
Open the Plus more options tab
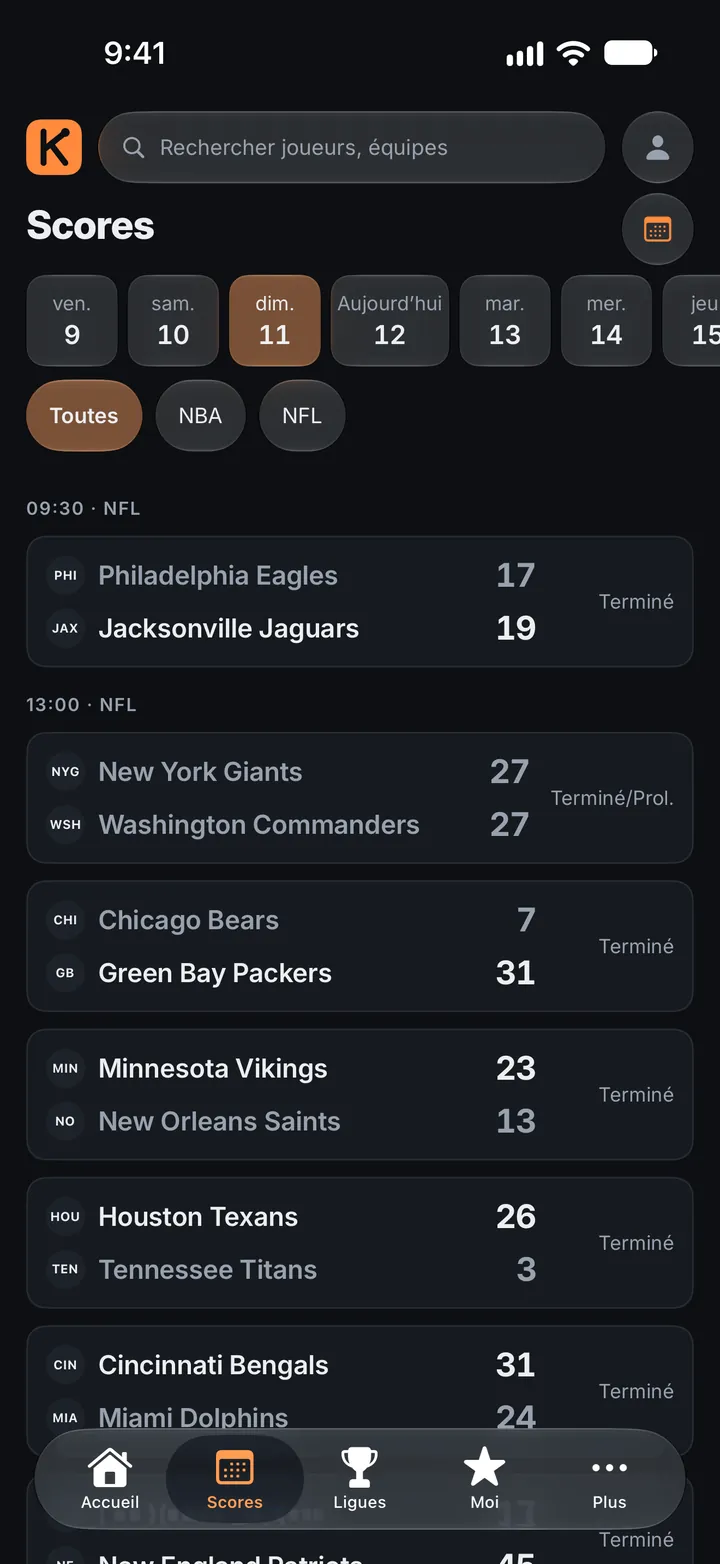point(609,1479)
